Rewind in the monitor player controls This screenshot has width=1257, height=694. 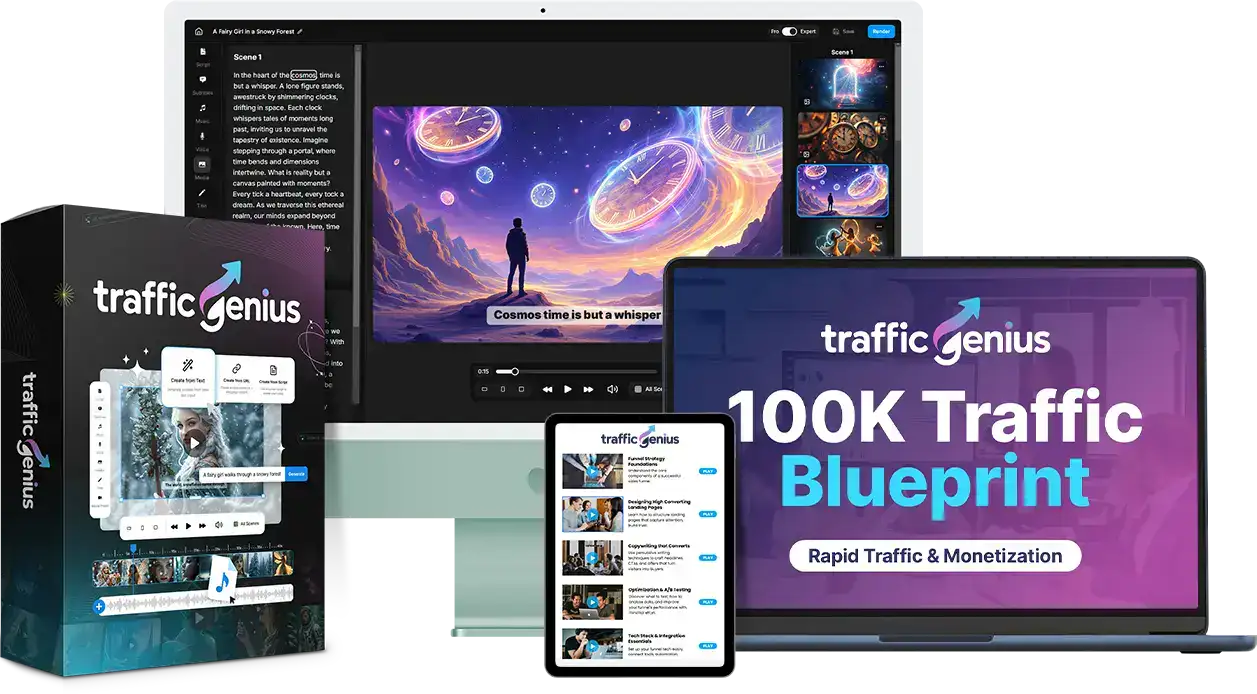pos(547,389)
